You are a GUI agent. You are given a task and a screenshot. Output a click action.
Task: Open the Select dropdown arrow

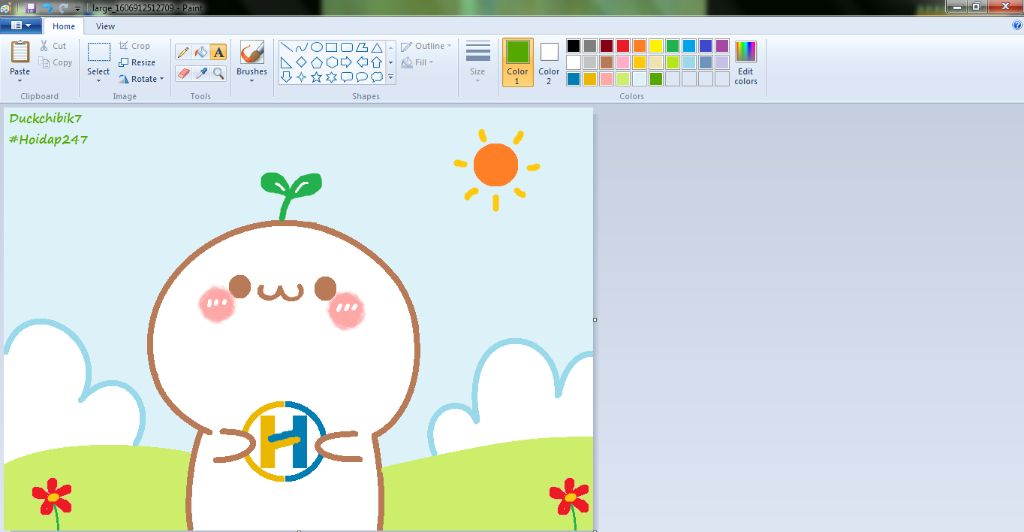(99, 80)
